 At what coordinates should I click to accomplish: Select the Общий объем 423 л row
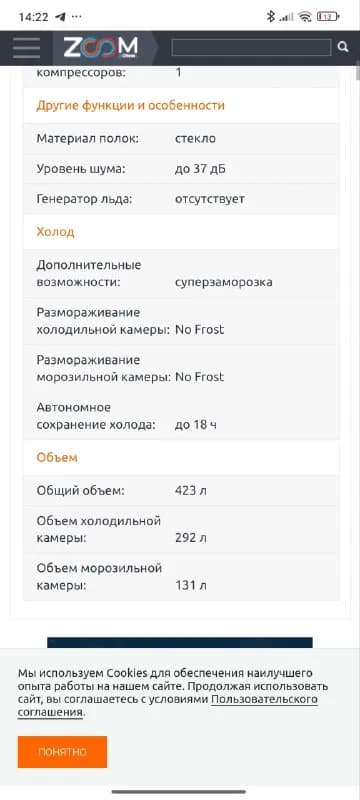click(x=181, y=491)
